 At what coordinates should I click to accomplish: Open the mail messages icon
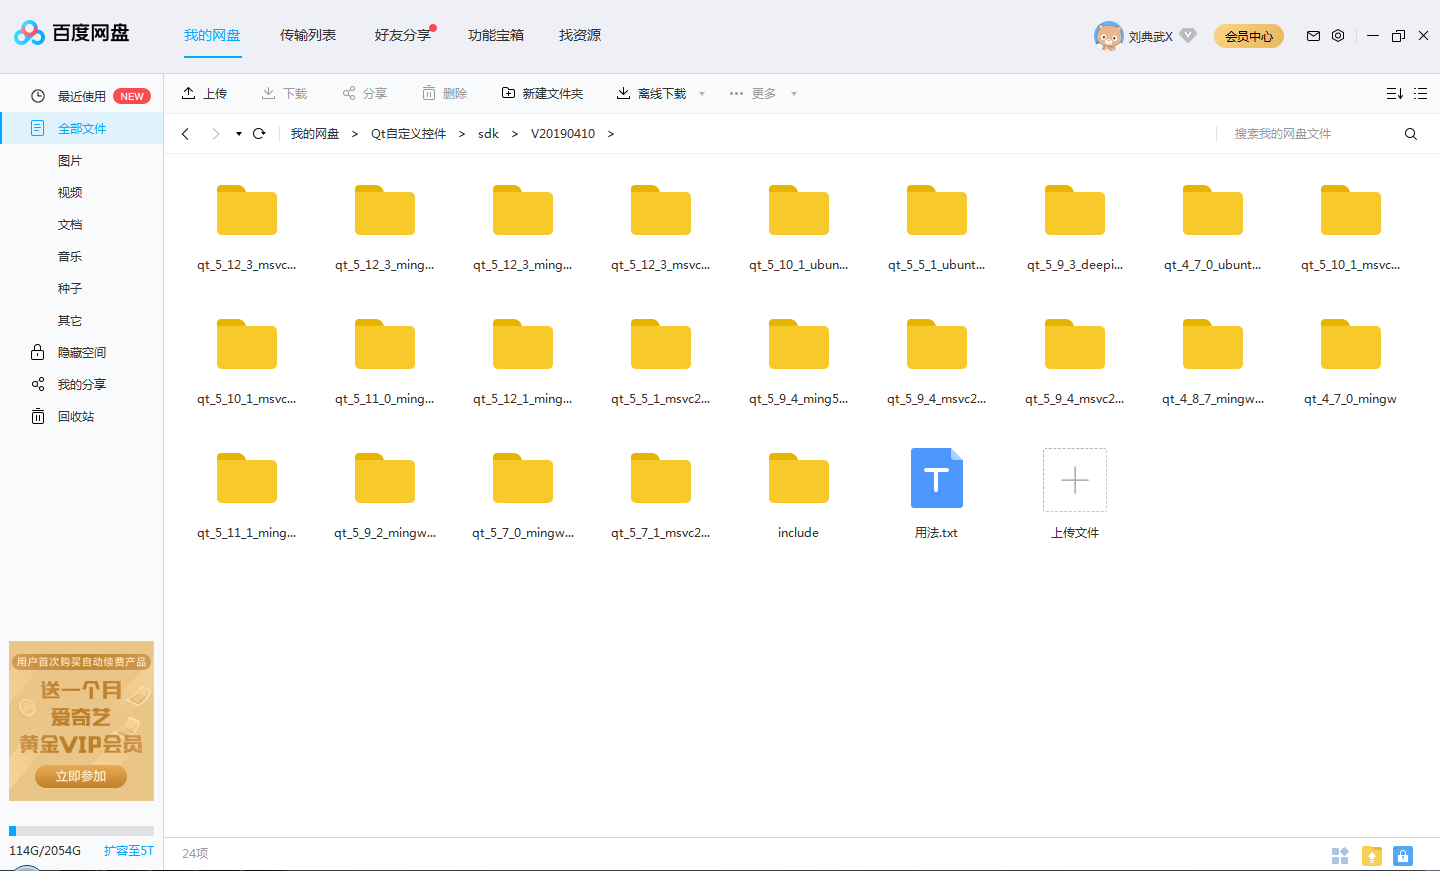[x=1313, y=35]
